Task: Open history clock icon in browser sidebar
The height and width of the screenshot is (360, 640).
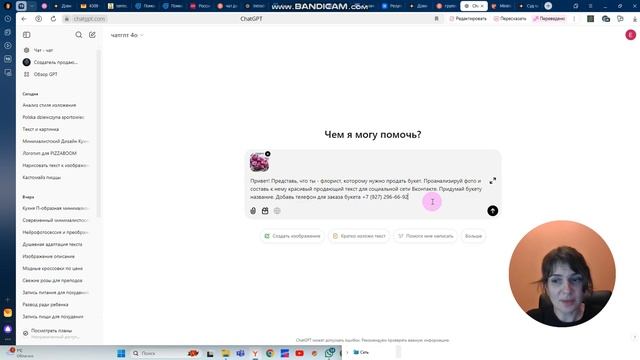Action: click(x=8, y=19)
